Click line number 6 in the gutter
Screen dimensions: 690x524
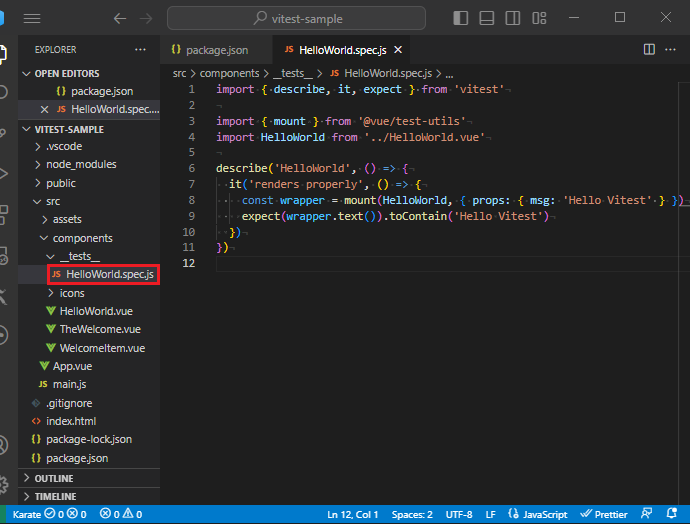[191, 168]
